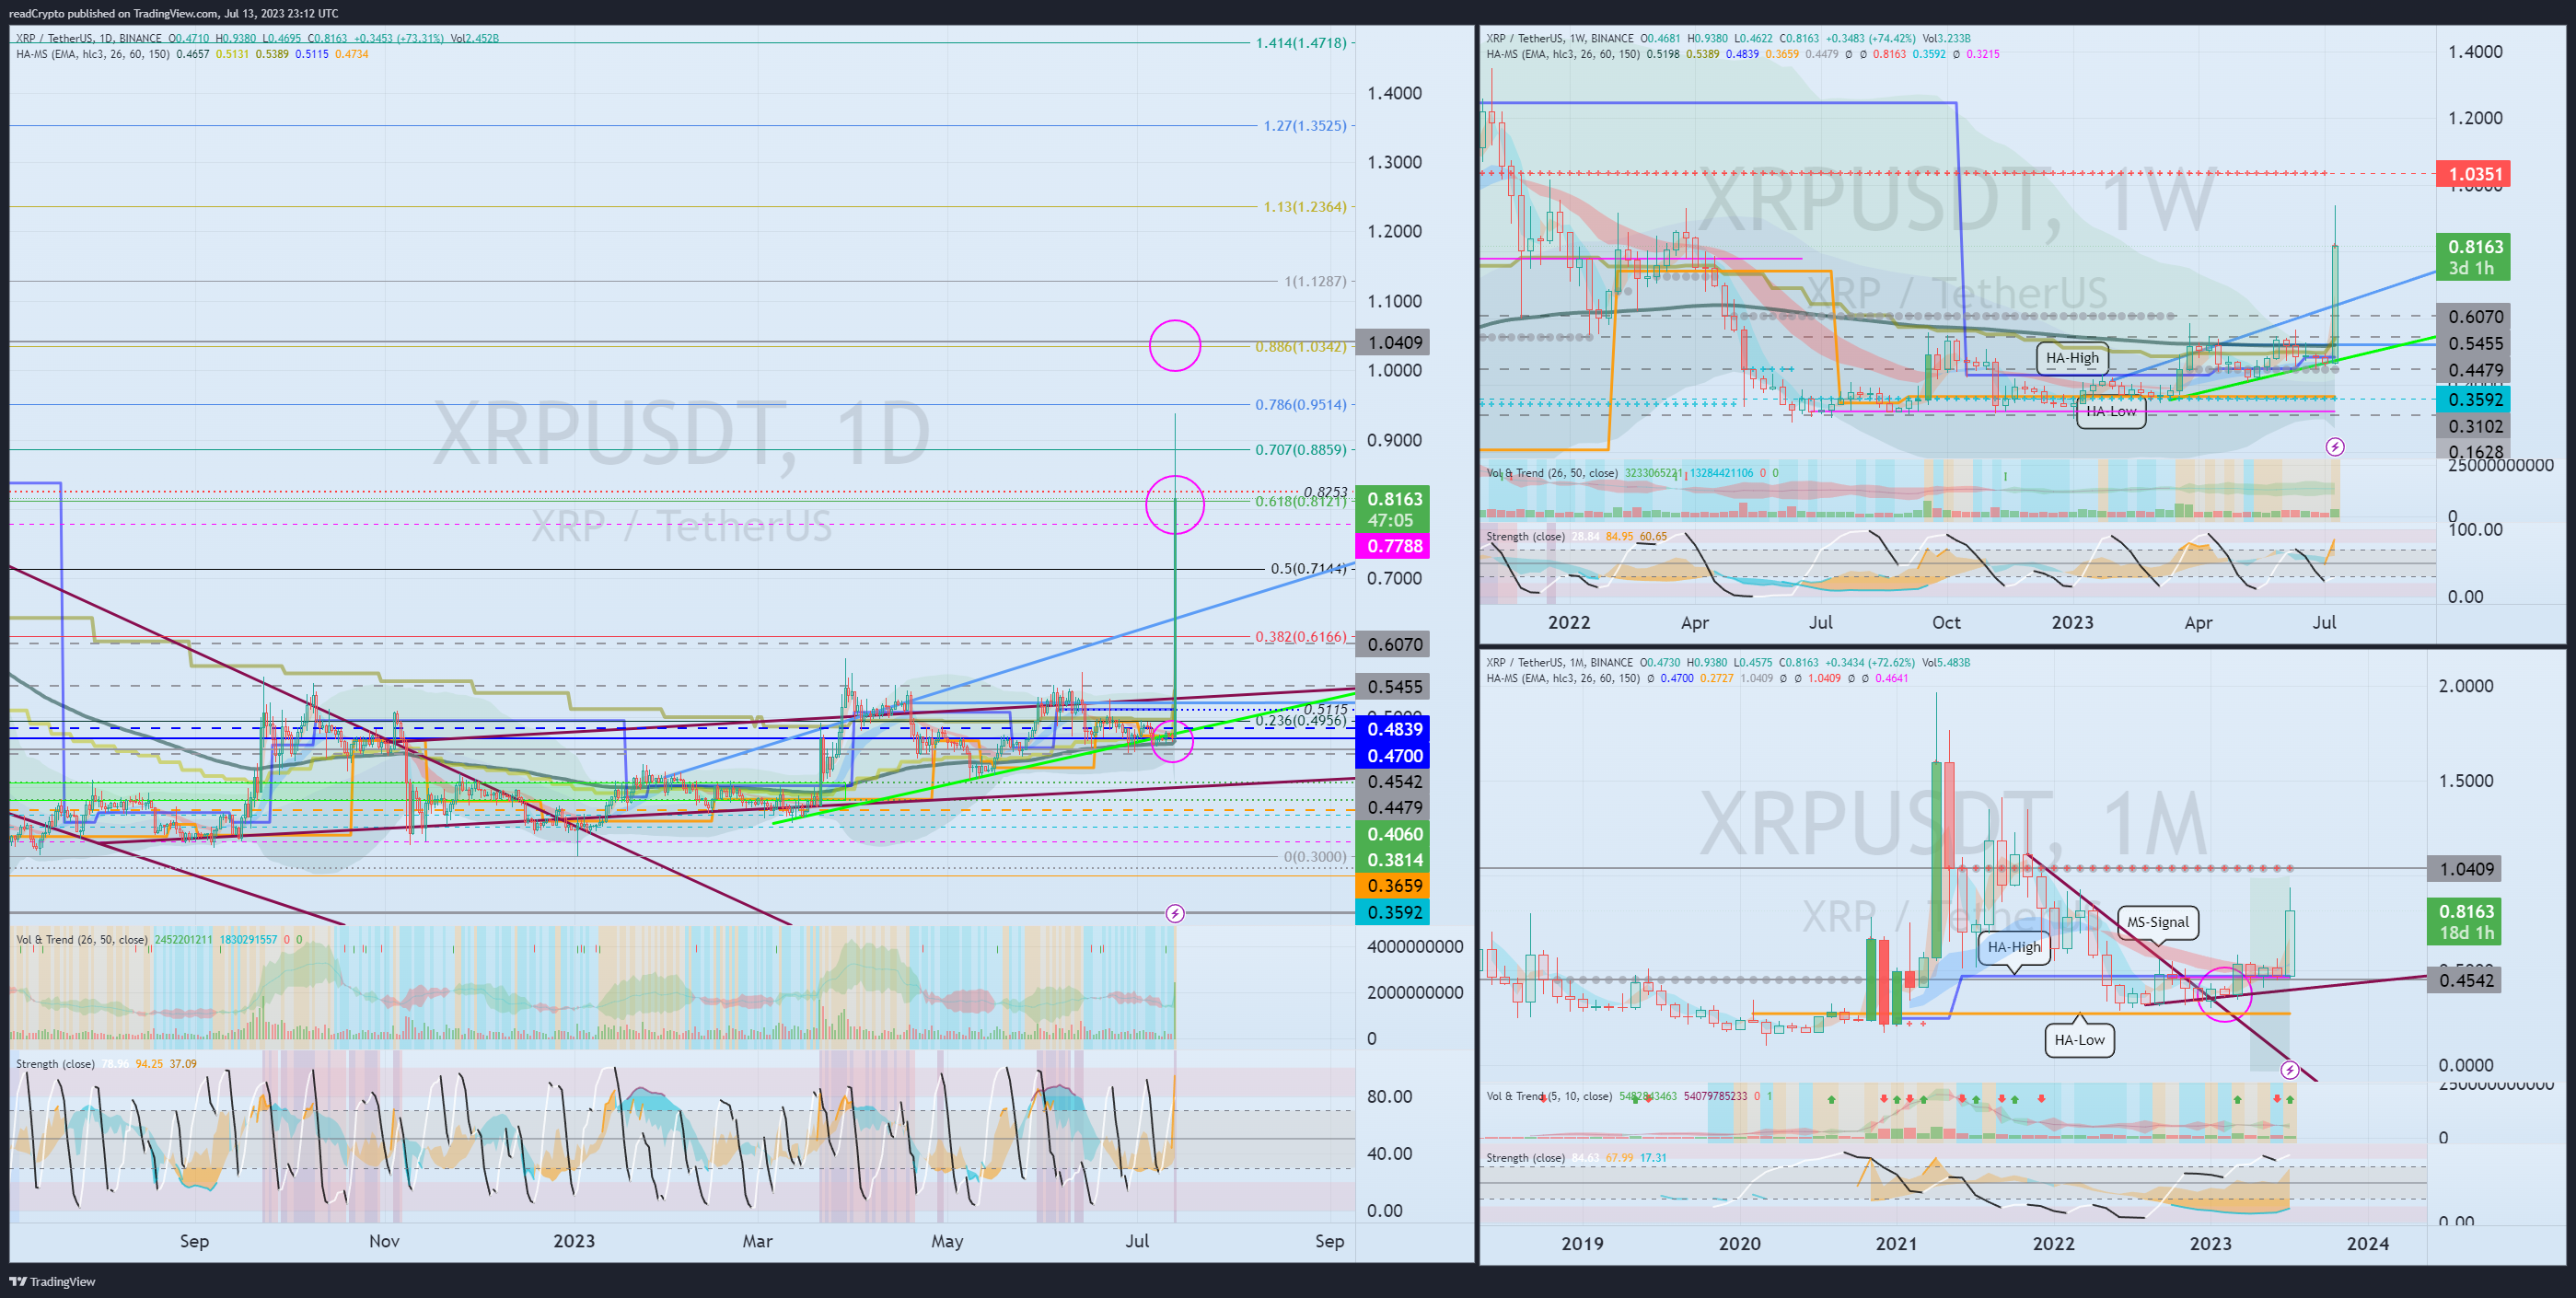The width and height of the screenshot is (2576, 1298).
Task: Click the 0.3102 price tag on weekly chart
Action: point(2473,427)
